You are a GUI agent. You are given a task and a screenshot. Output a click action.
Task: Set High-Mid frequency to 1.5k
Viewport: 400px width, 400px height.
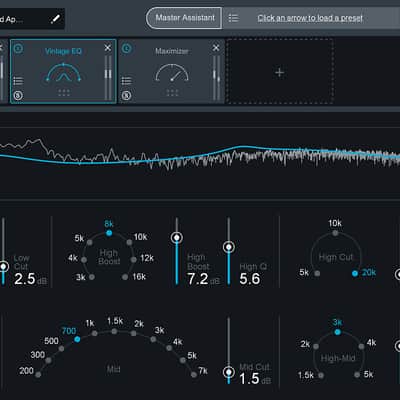tap(321, 375)
